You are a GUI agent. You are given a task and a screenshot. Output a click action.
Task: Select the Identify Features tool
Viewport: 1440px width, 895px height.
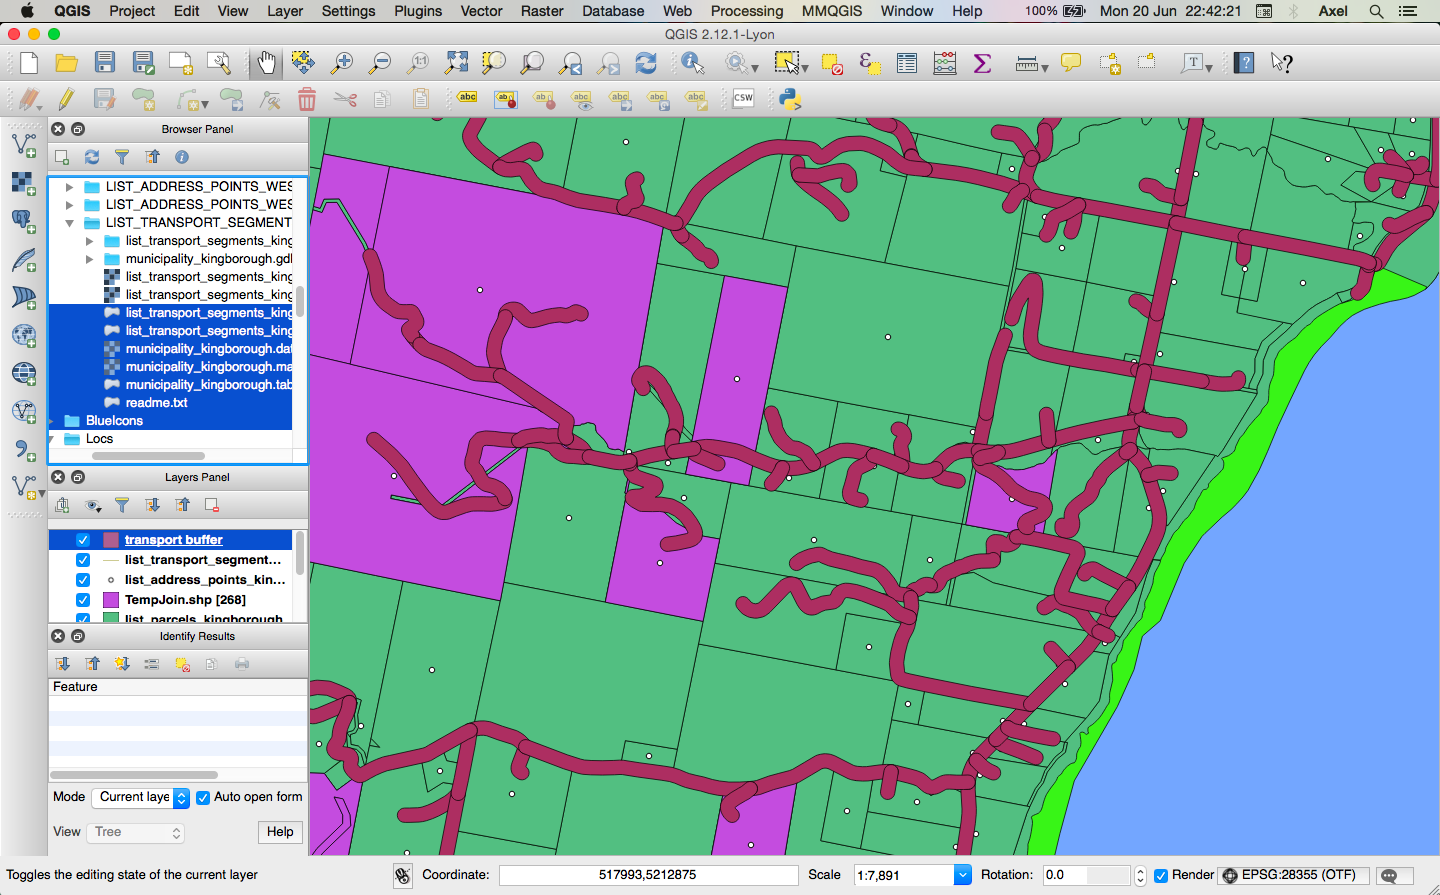coord(692,63)
